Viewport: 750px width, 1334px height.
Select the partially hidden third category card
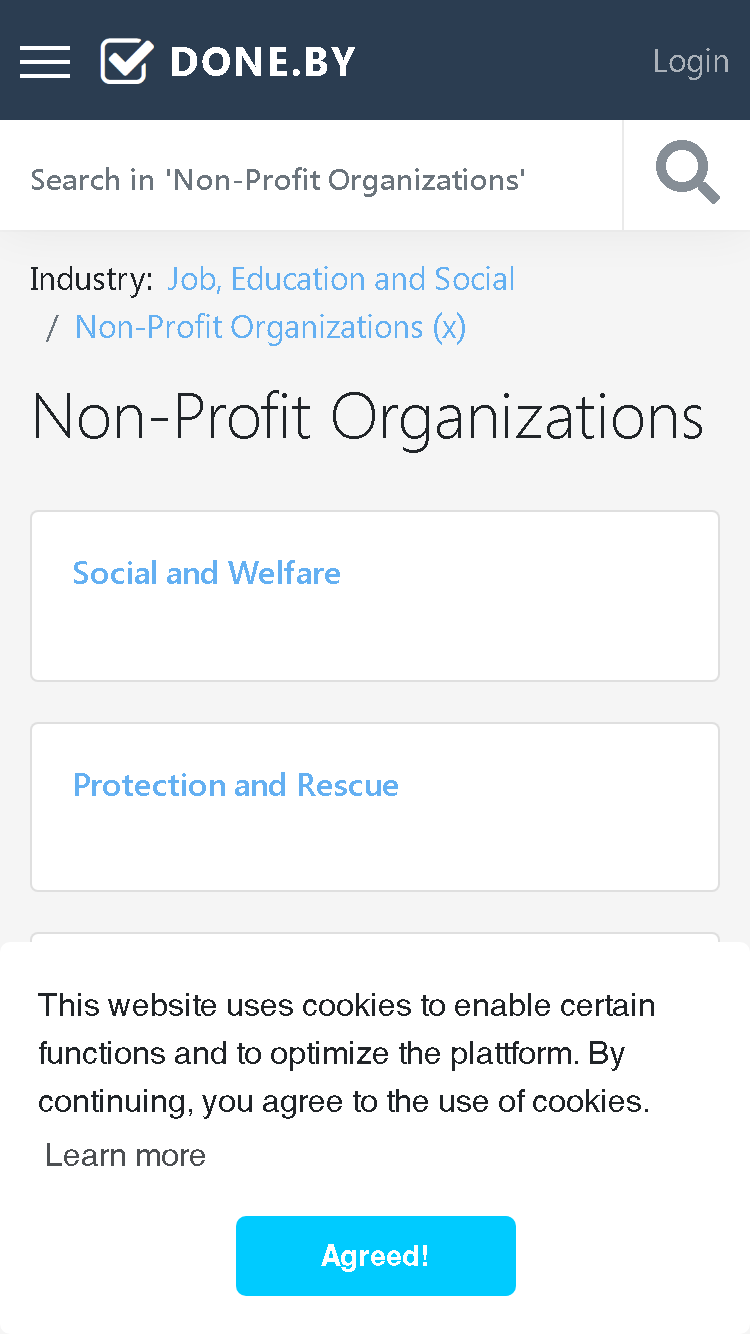(x=375, y=938)
